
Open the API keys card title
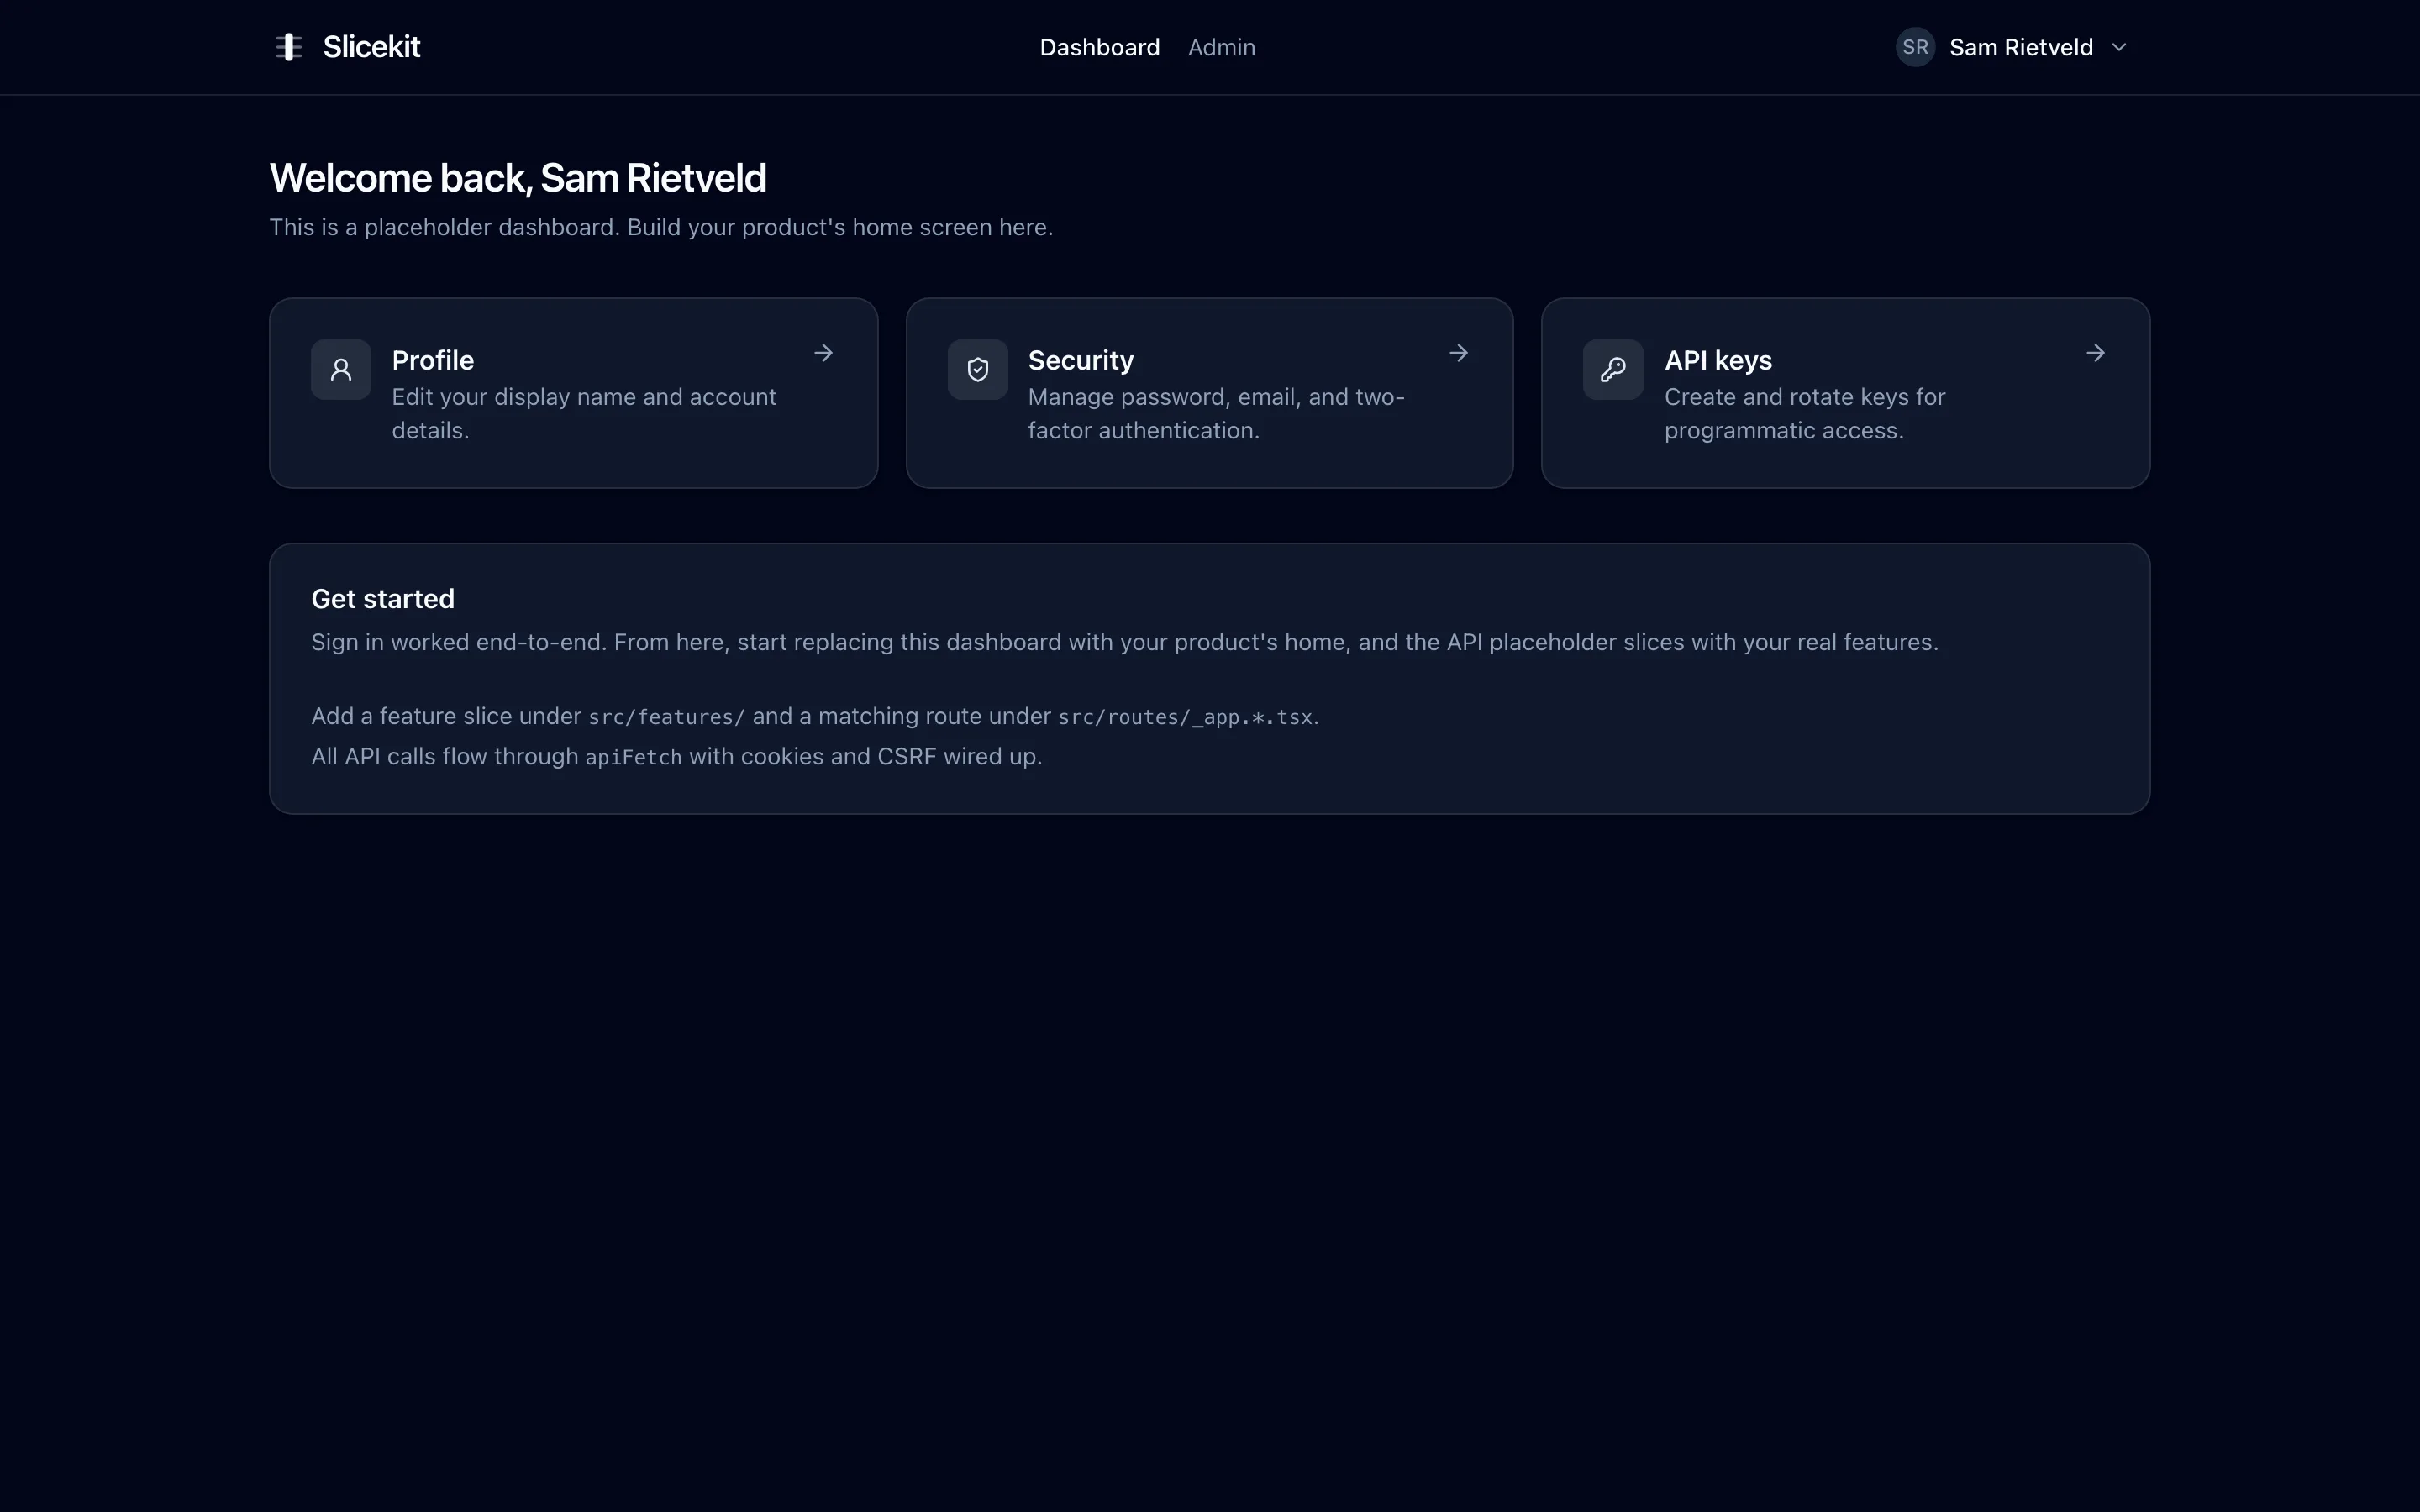(1718, 360)
